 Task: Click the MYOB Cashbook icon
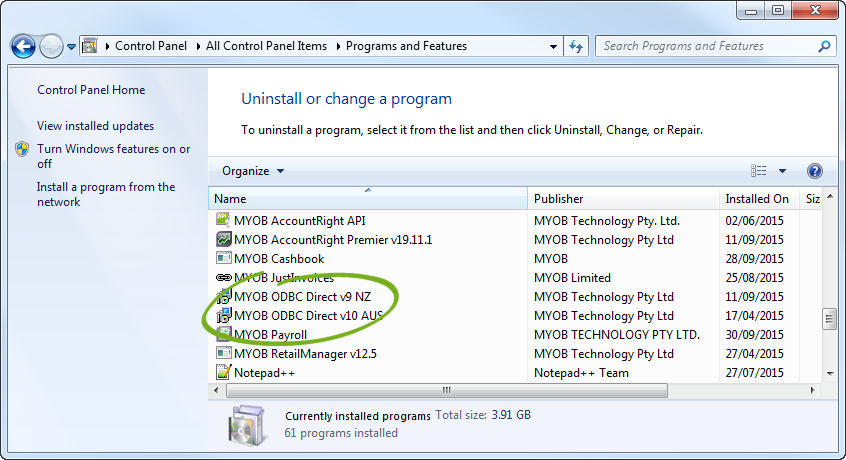click(x=223, y=258)
